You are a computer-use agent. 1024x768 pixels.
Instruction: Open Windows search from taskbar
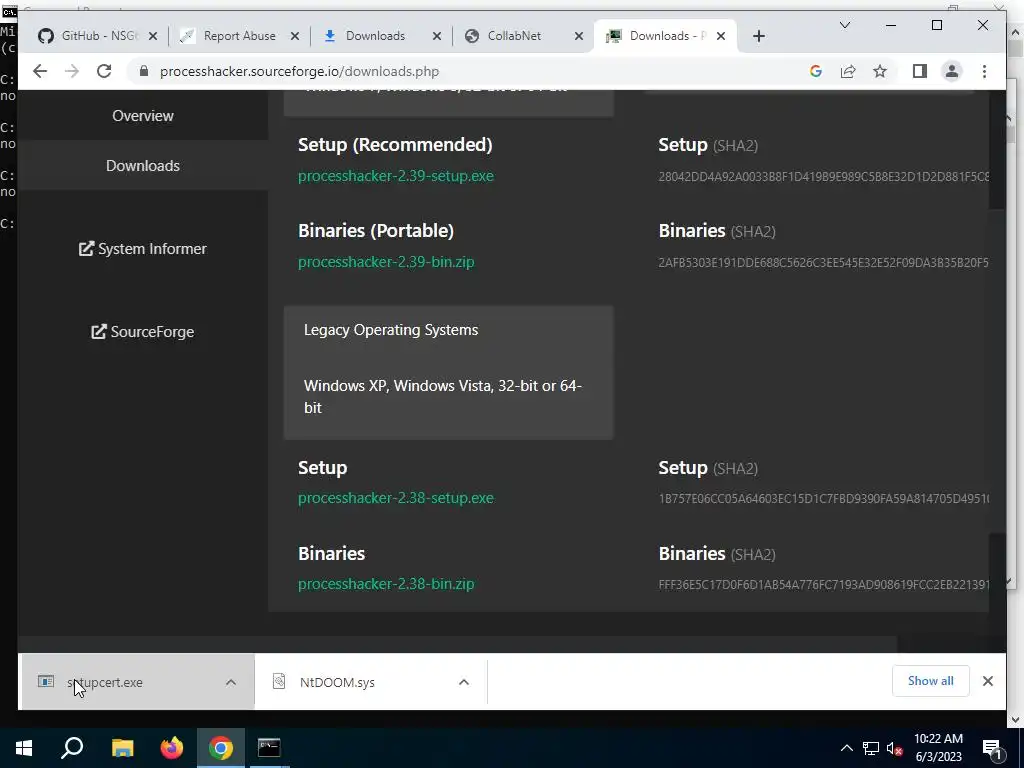72,748
